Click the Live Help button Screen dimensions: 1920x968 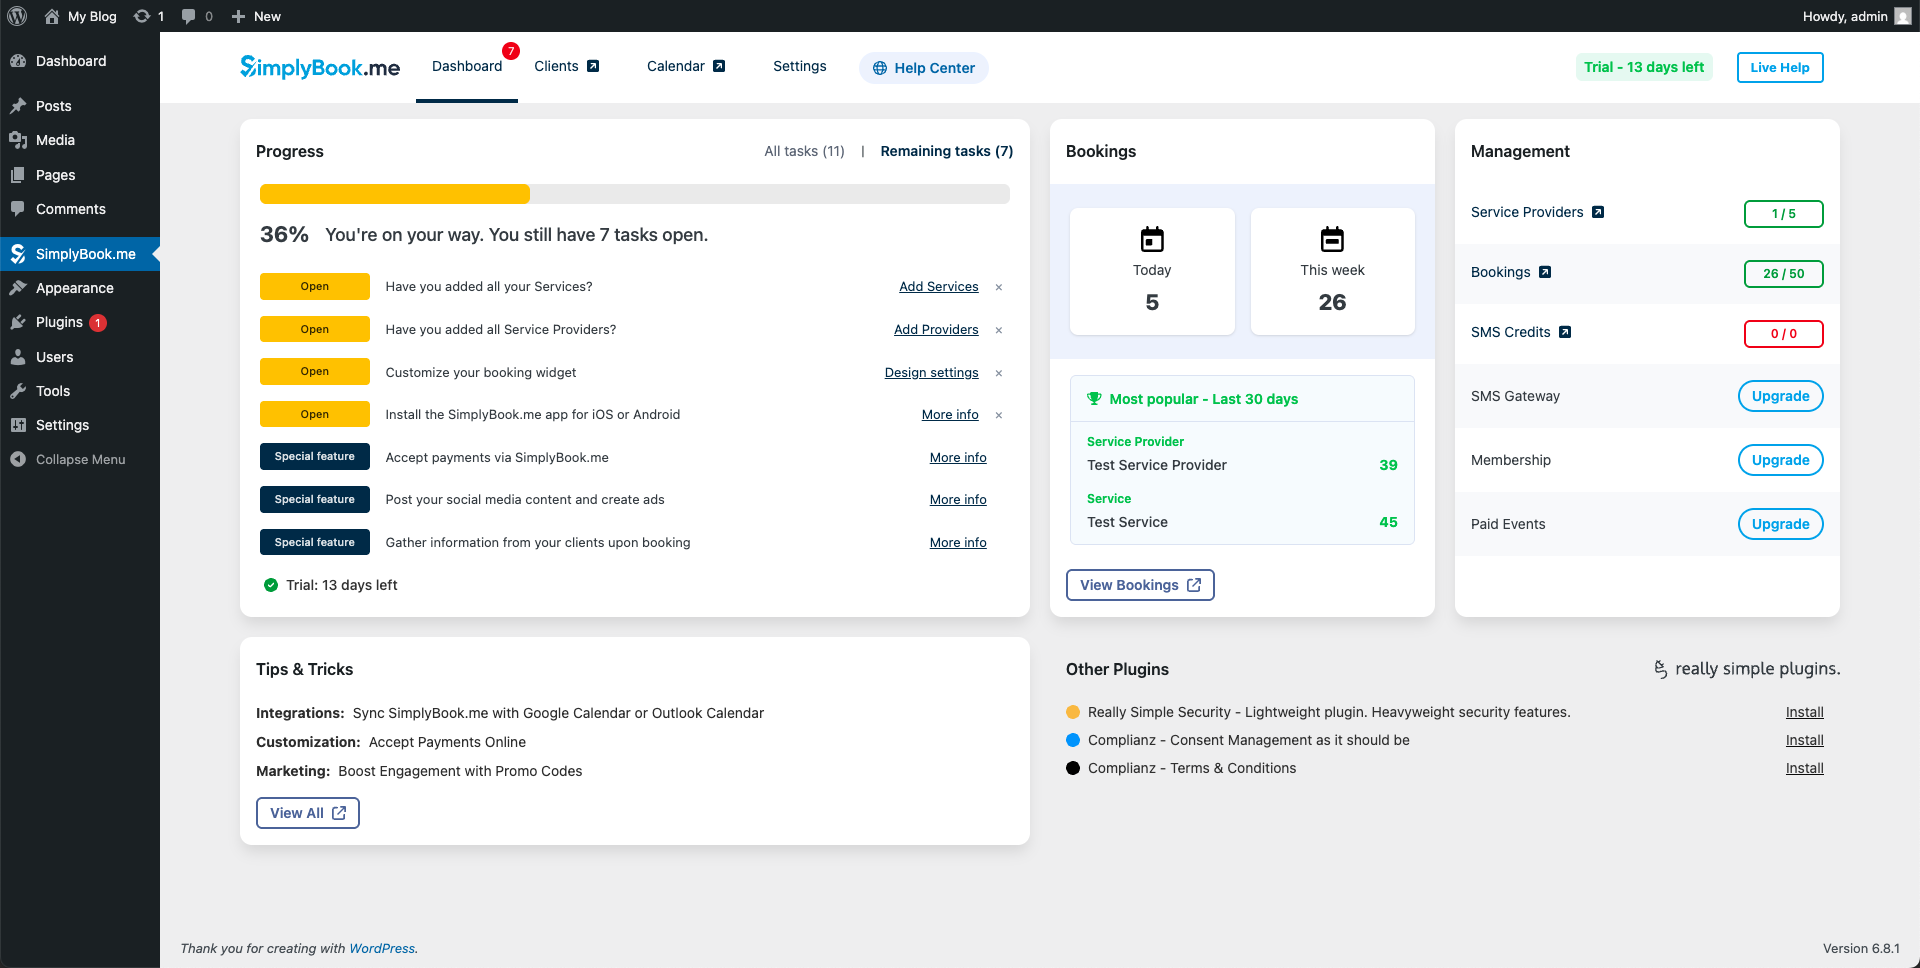tap(1780, 67)
